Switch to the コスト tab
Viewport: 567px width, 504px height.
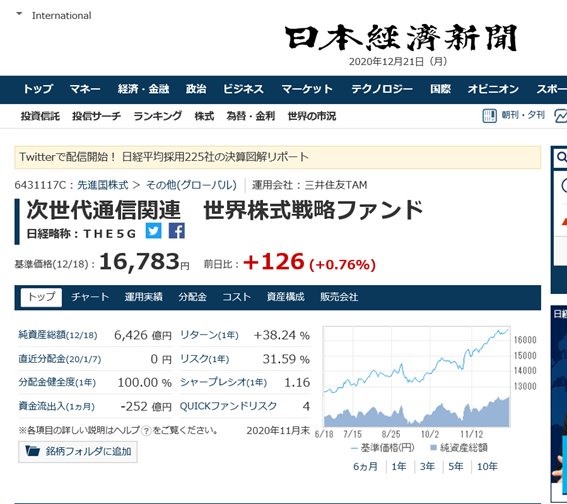point(236,297)
